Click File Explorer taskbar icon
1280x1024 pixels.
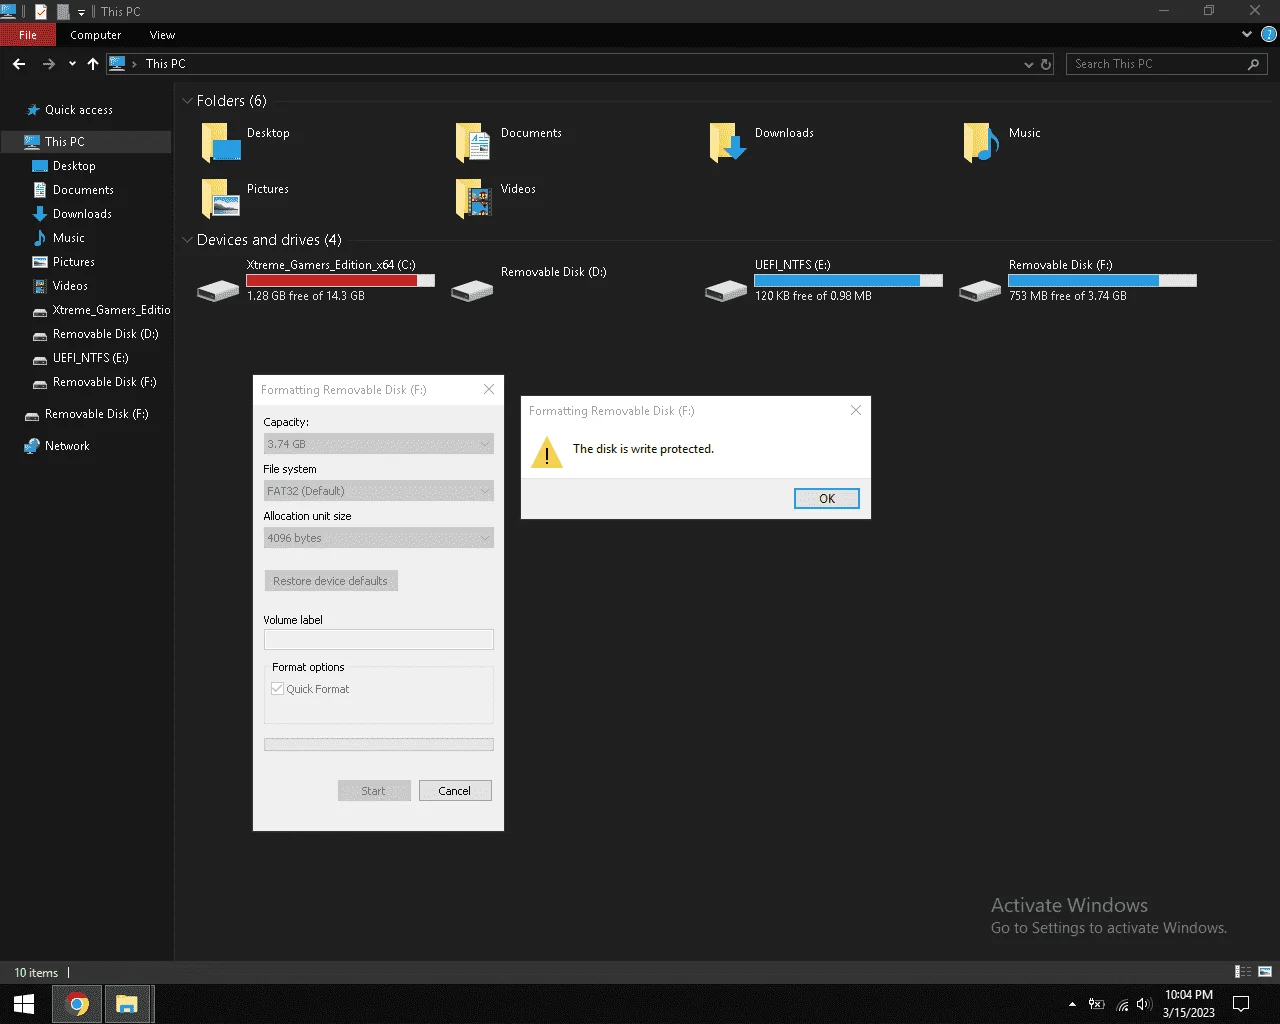[x=127, y=1004]
